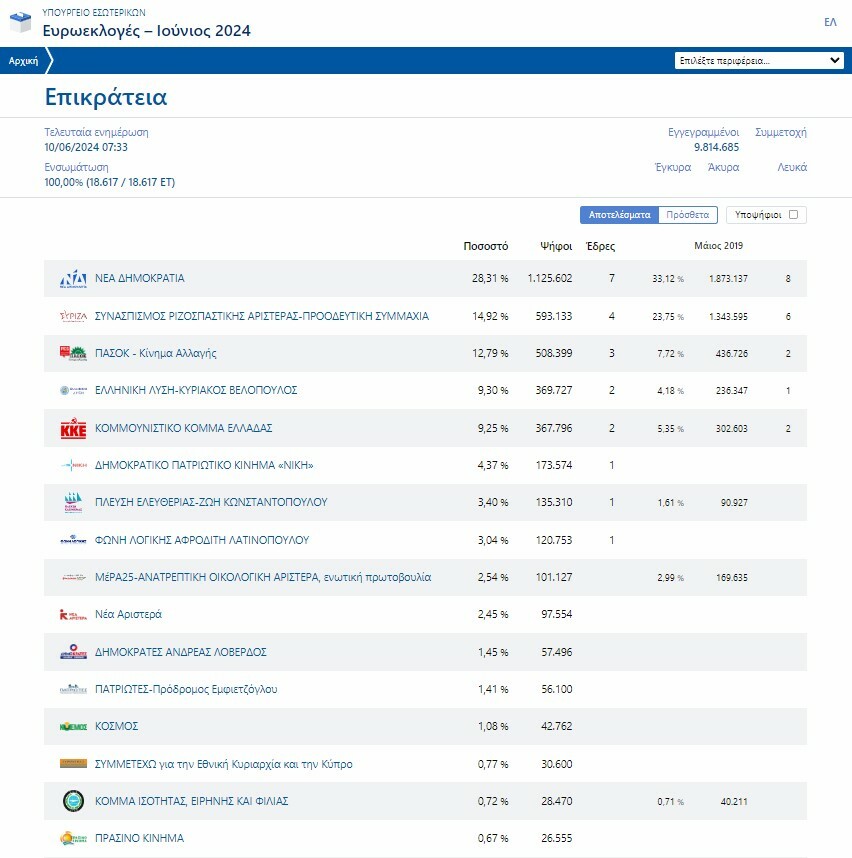Open ΣΥΝΑΣΠΙΣΜΟΣ ΡΙΖΟΣΠΑΣΤΙΚΗΣ ΑΡΙΣΤΕΡΑΣ party link
The width and height of the screenshot is (852, 858).
tap(262, 316)
